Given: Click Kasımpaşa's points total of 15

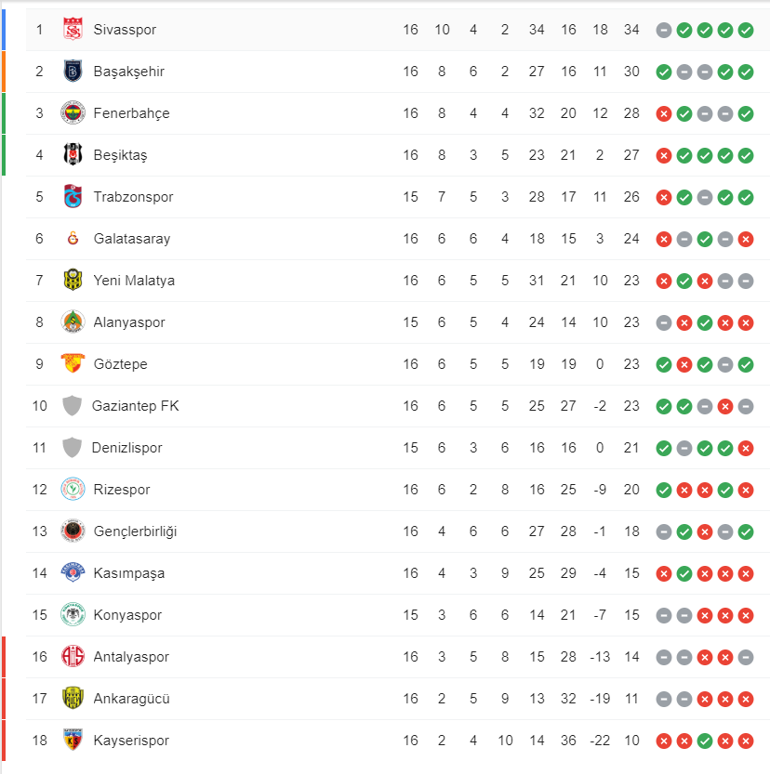Looking at the screenshot, I should [631, 573].
